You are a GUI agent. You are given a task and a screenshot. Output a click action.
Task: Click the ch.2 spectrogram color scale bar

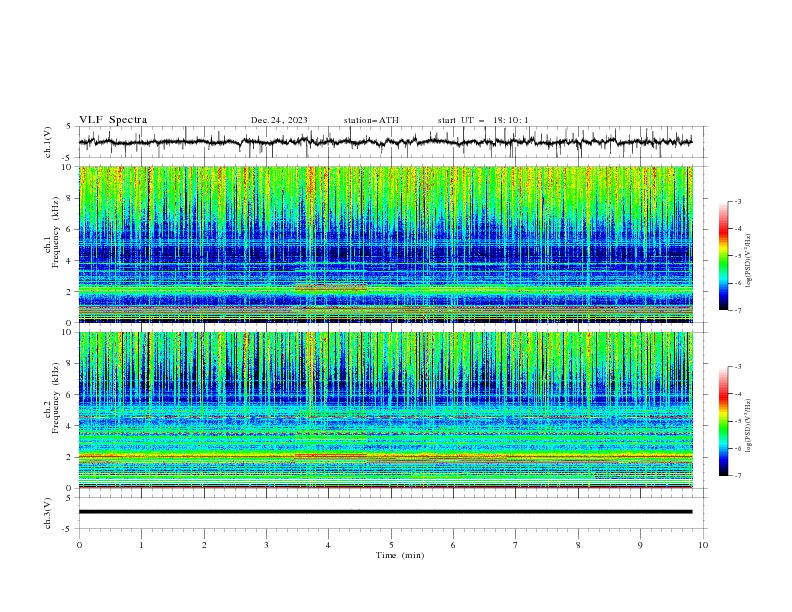click(724, 421)
